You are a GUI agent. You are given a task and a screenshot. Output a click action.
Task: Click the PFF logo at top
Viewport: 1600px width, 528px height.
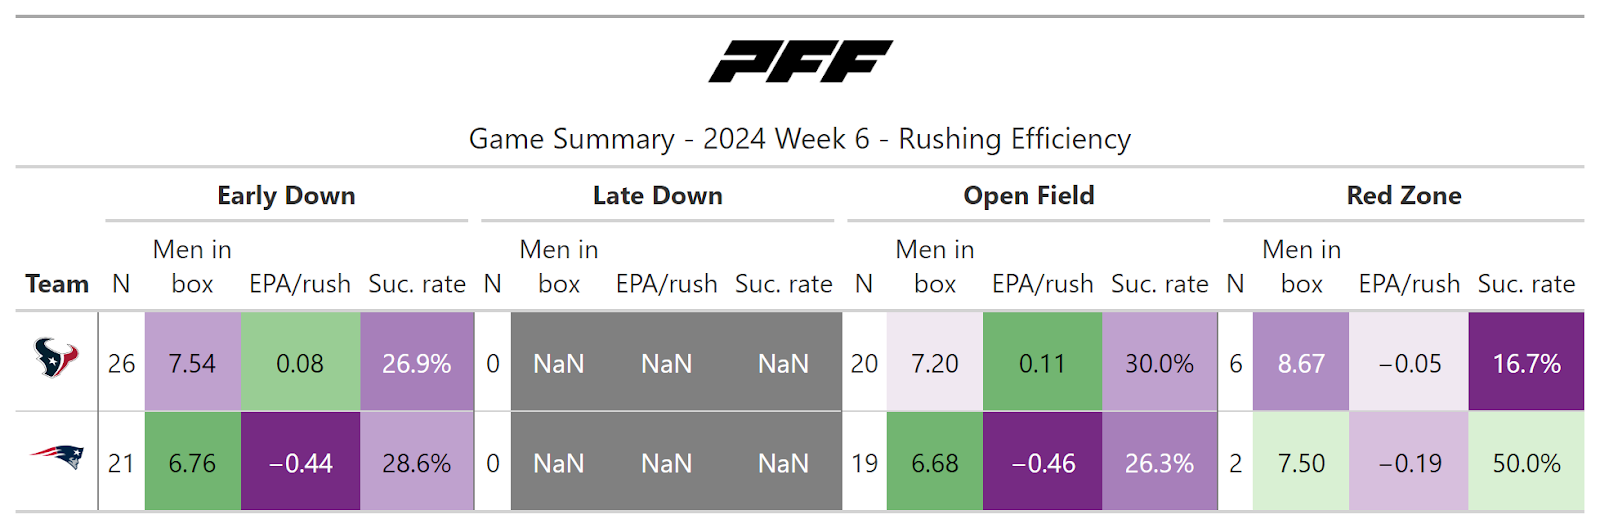click(800, 62)
